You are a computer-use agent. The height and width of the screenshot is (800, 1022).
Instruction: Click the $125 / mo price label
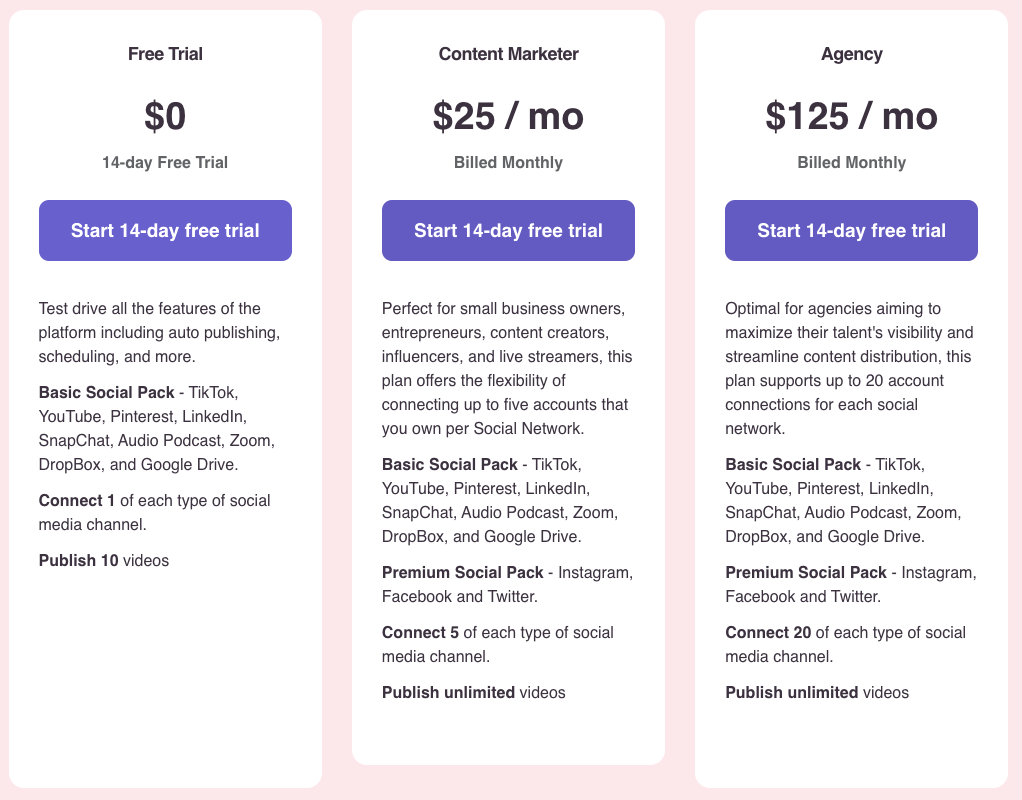tap(851, 116)
